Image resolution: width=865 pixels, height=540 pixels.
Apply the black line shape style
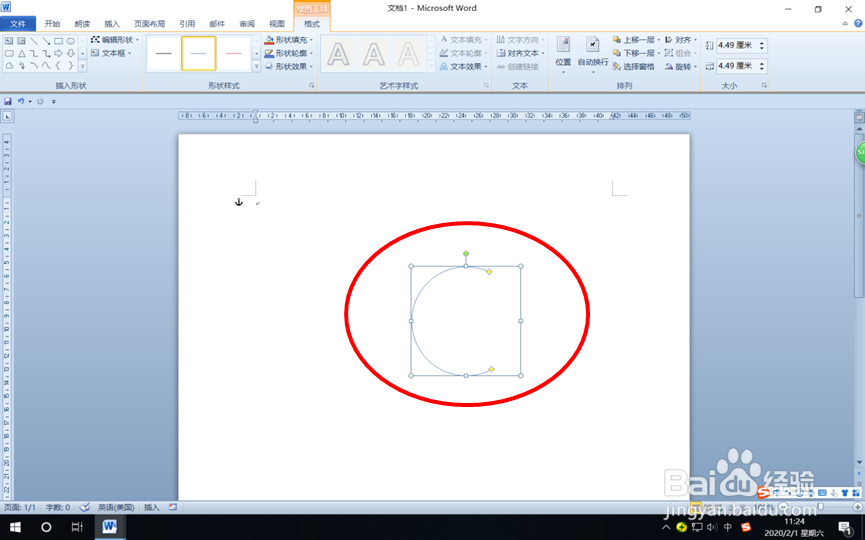[x=163, y=54]
